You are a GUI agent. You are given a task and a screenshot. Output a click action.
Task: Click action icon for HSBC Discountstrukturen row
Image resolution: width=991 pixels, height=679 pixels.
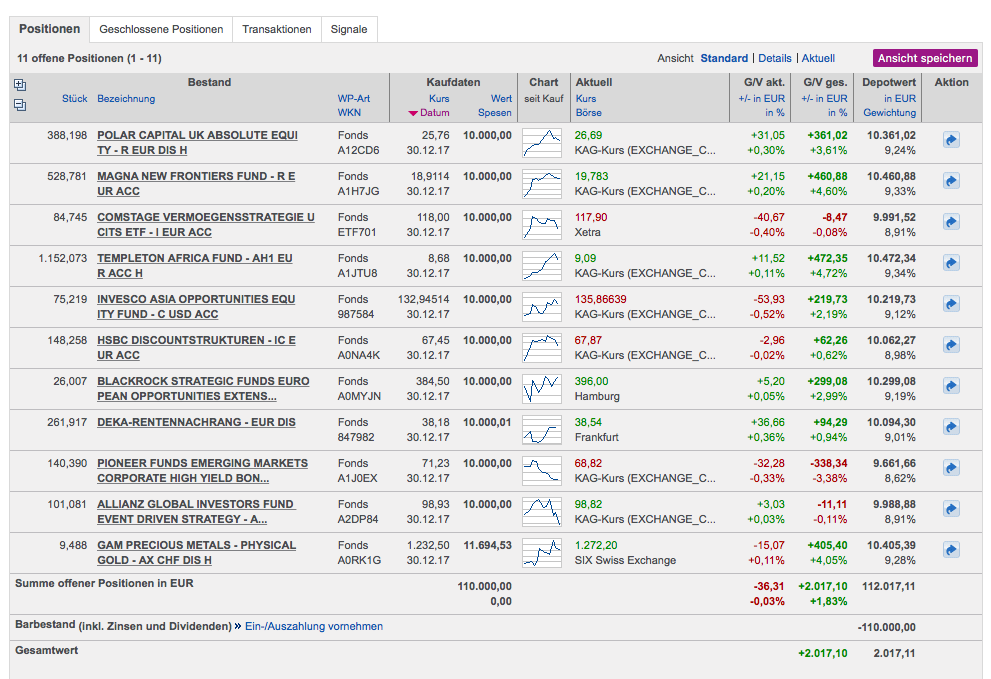[951, 345]
